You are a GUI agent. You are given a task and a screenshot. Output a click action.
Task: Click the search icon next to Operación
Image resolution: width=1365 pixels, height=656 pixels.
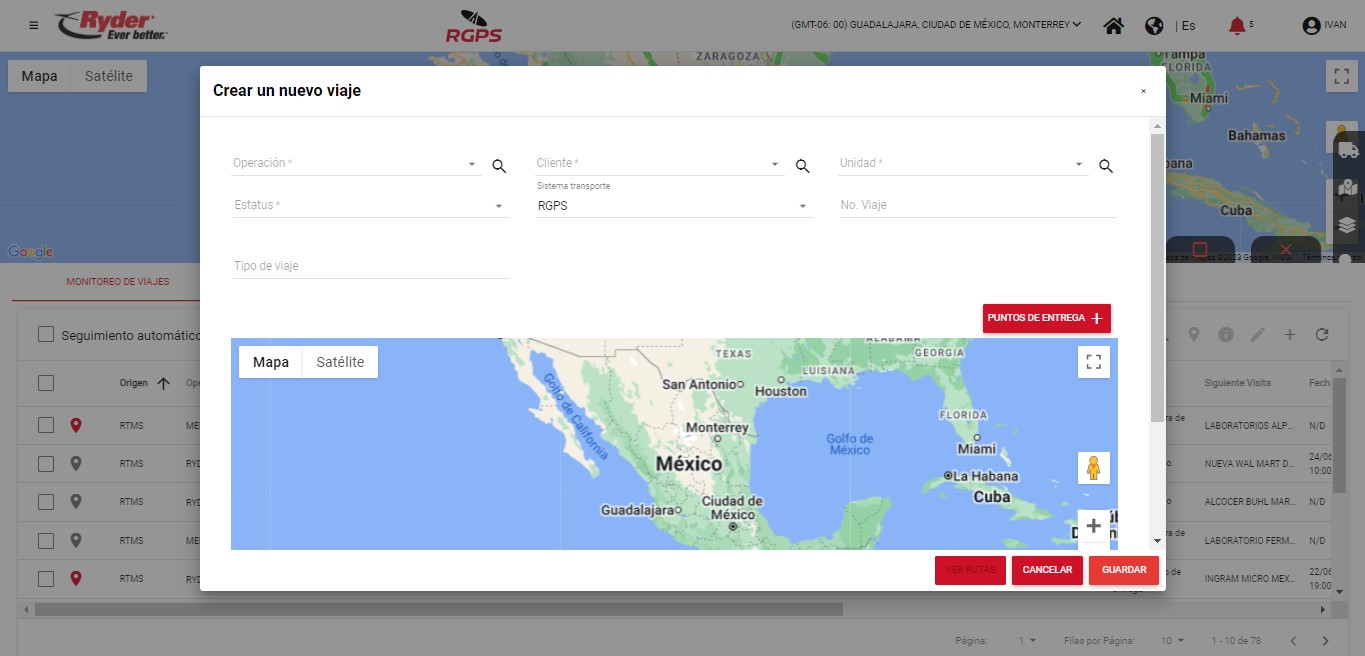(499, 166)
